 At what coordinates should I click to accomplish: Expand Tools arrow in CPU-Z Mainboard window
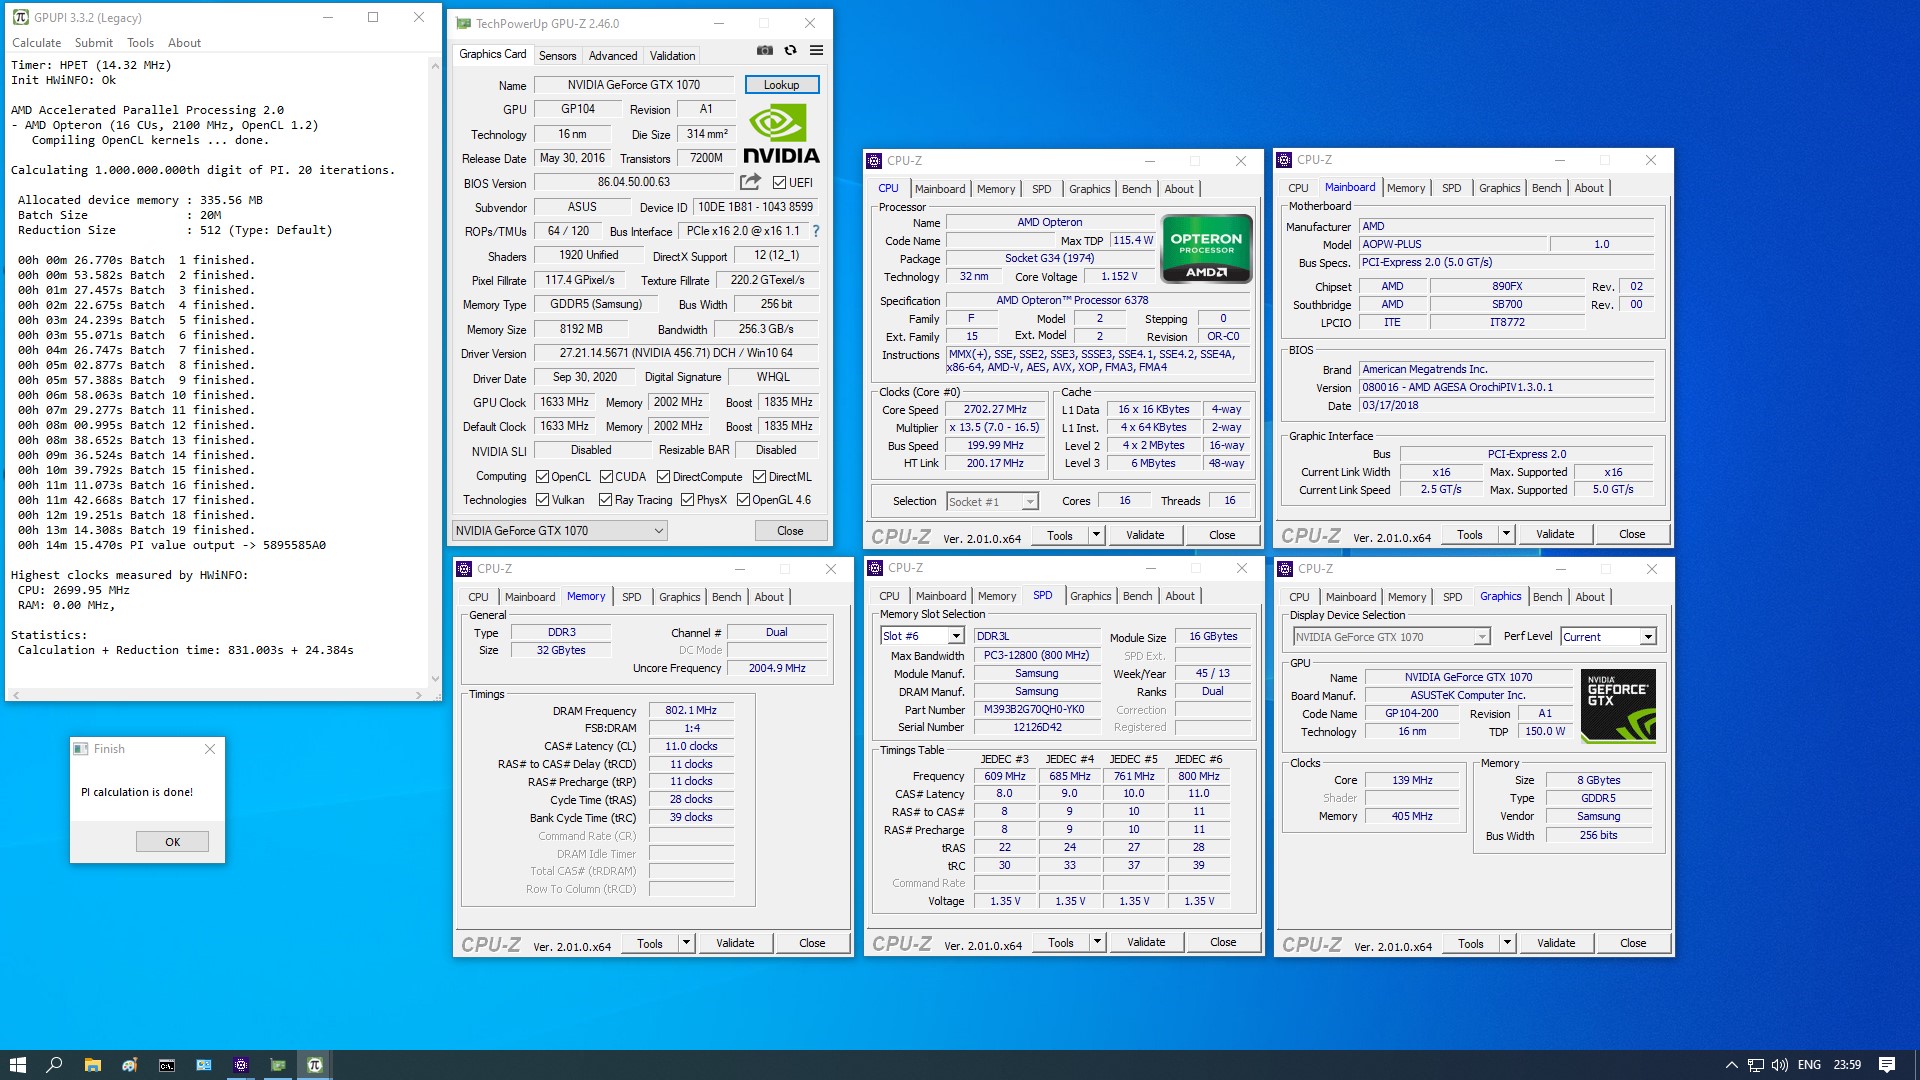1506,534
